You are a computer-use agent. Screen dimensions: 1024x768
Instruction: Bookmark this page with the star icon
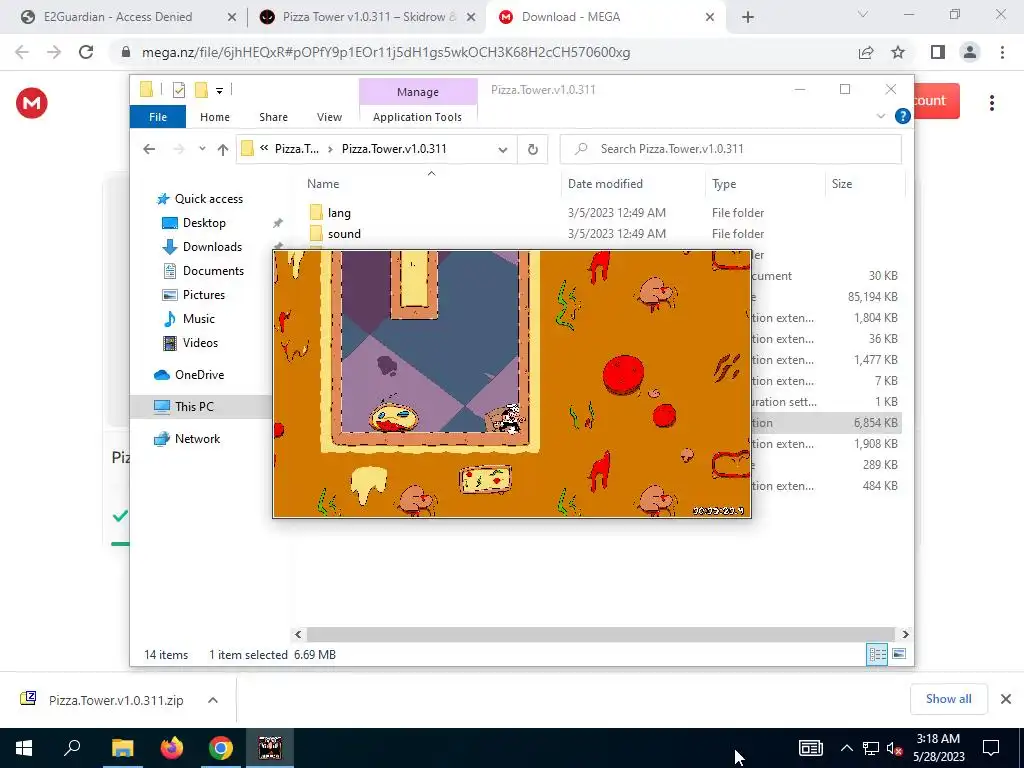(898, 52)
